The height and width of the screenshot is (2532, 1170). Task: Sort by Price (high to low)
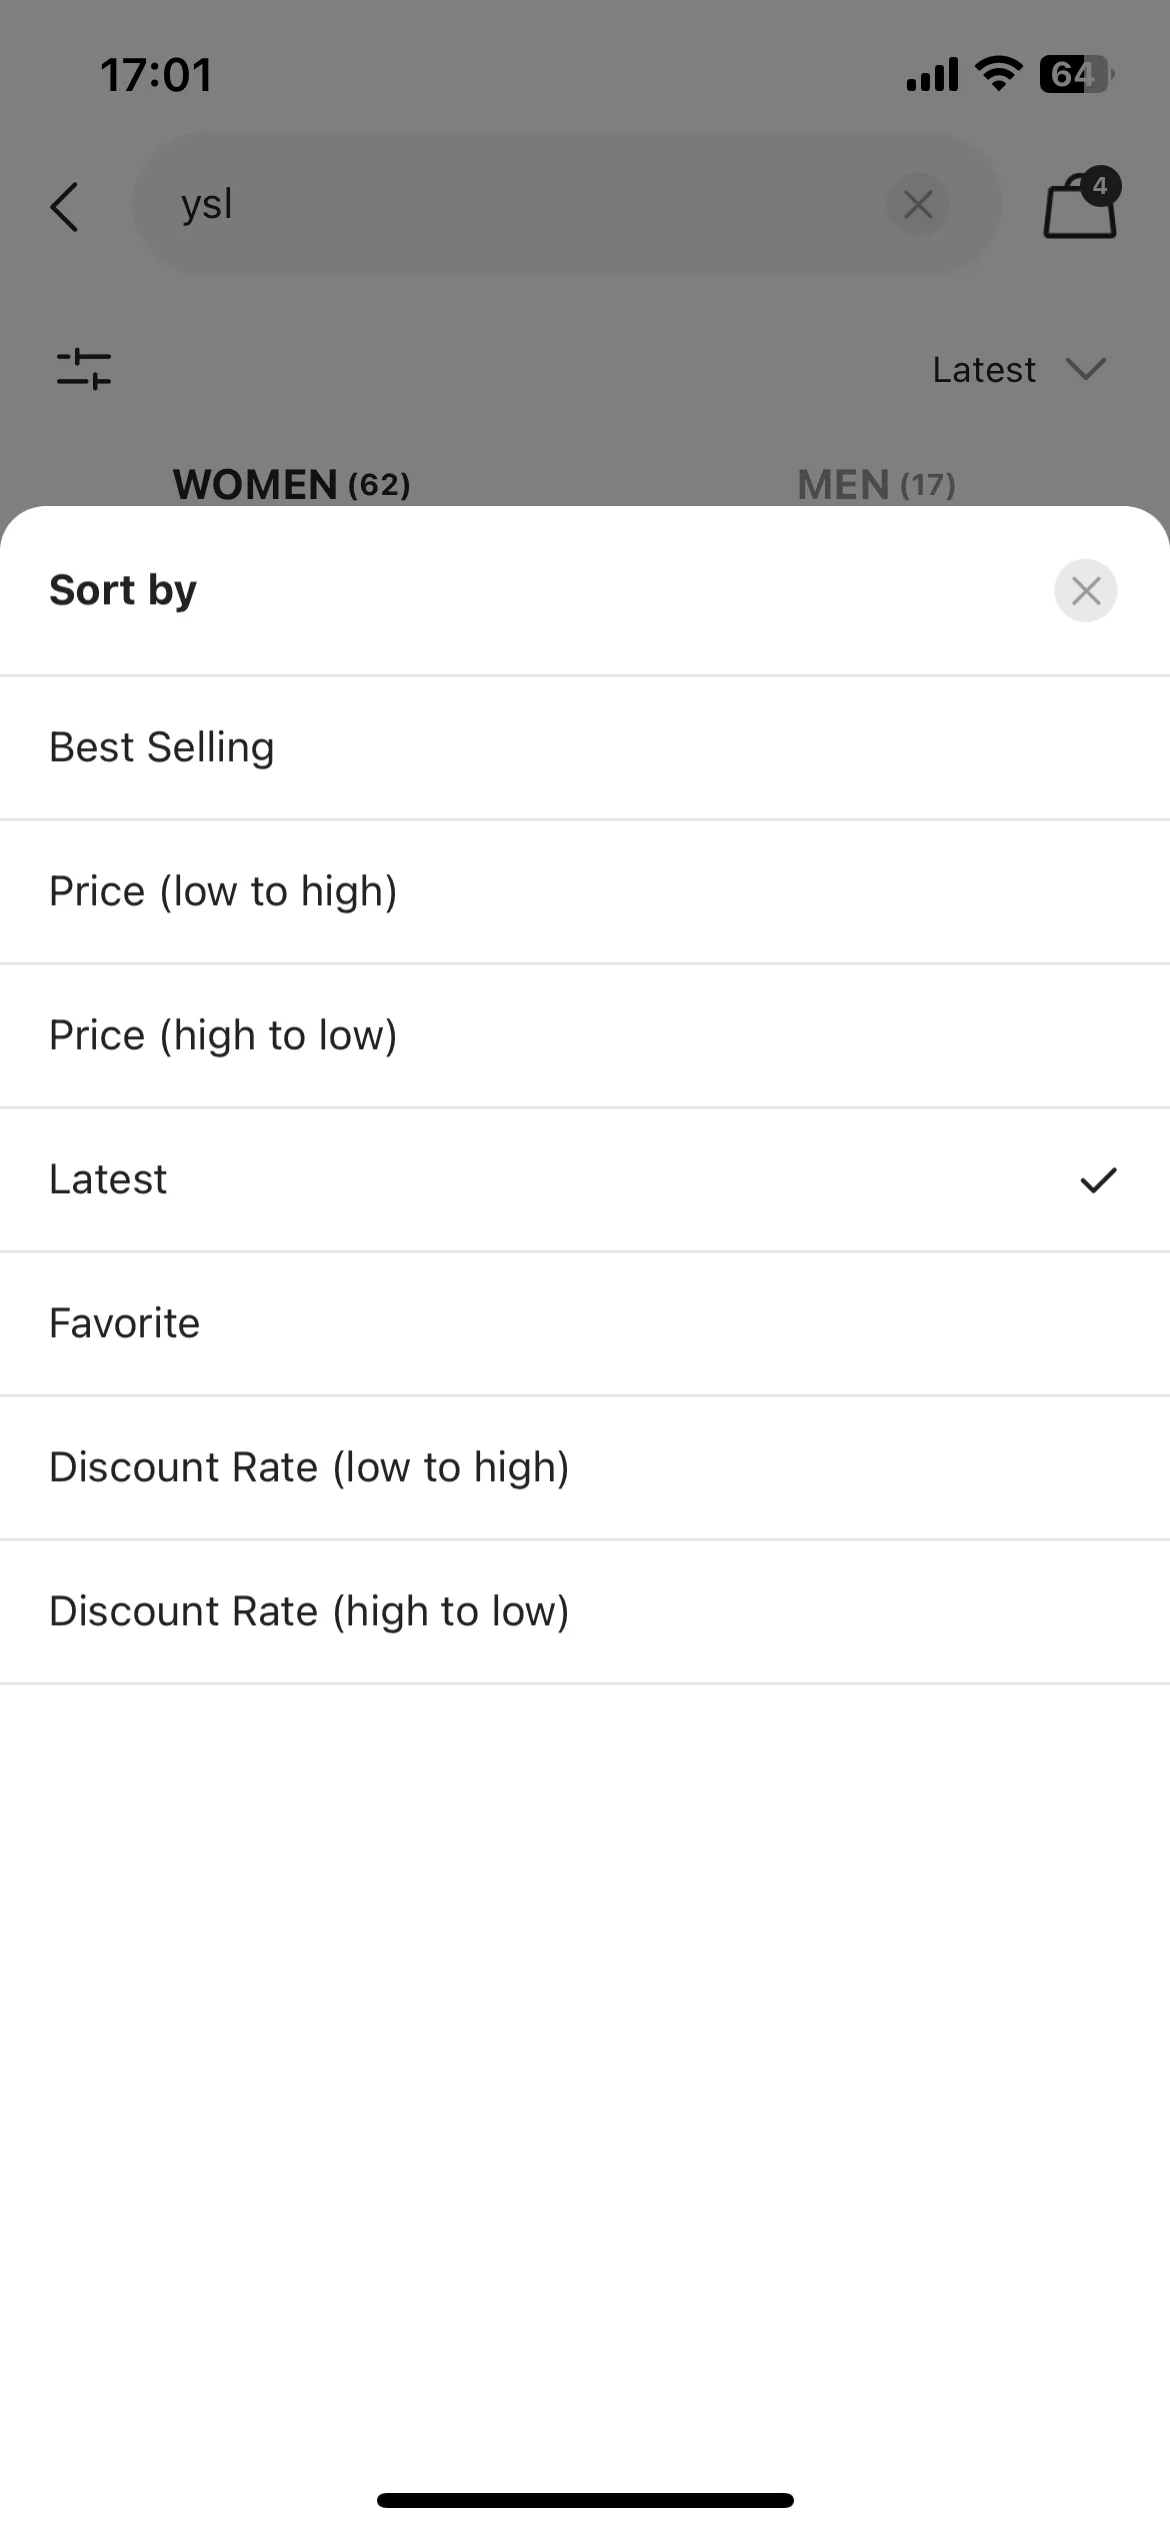(x=585, y=1036)
